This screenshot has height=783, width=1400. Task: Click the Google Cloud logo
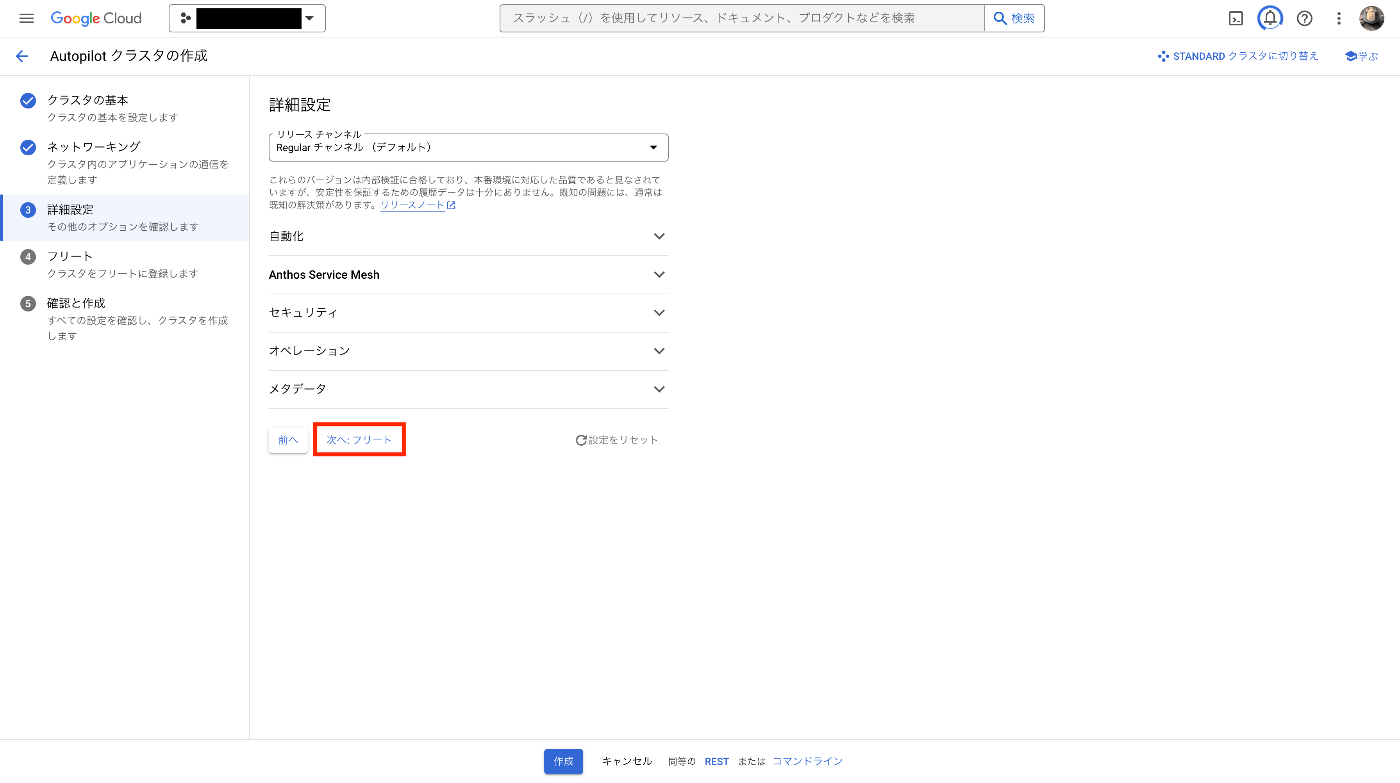(96, 18)
